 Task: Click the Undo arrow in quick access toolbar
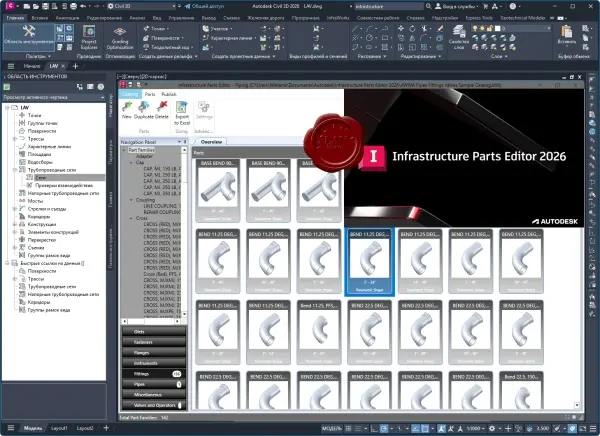(83, 6)
